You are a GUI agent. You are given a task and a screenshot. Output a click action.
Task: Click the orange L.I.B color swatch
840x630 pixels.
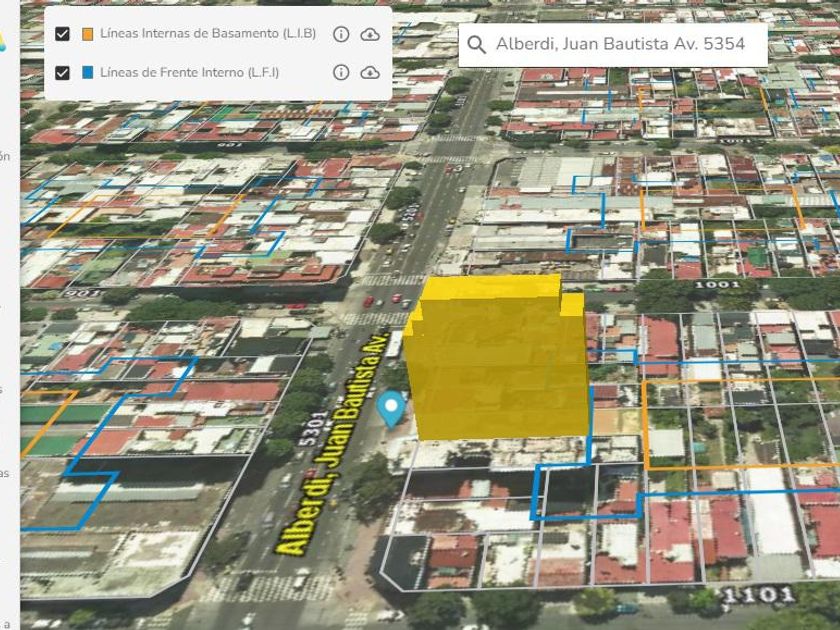point(87,34)
